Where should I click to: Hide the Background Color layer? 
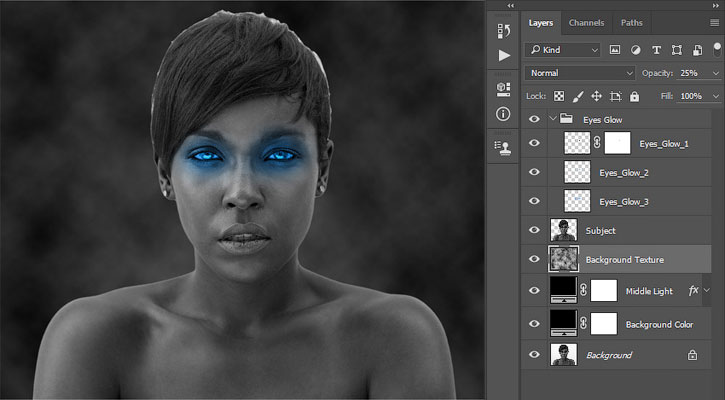click(534, 324)
